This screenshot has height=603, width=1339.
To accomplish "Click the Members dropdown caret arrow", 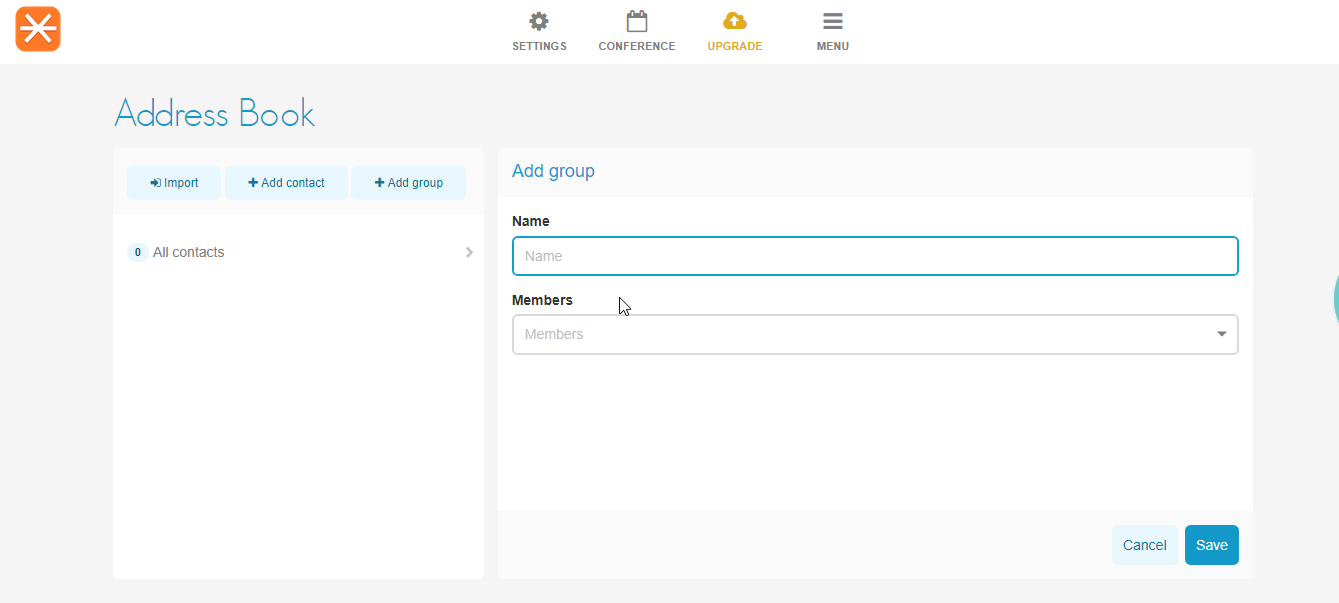I will (x=1221, y=334).
